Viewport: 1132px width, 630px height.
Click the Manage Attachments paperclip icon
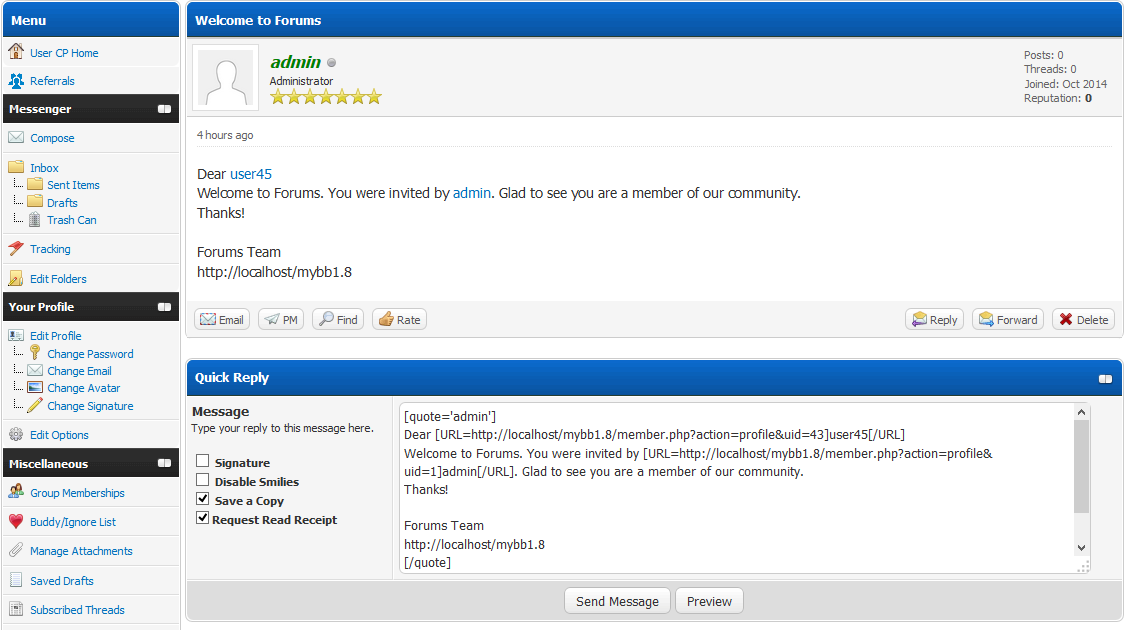coord(16,550)
